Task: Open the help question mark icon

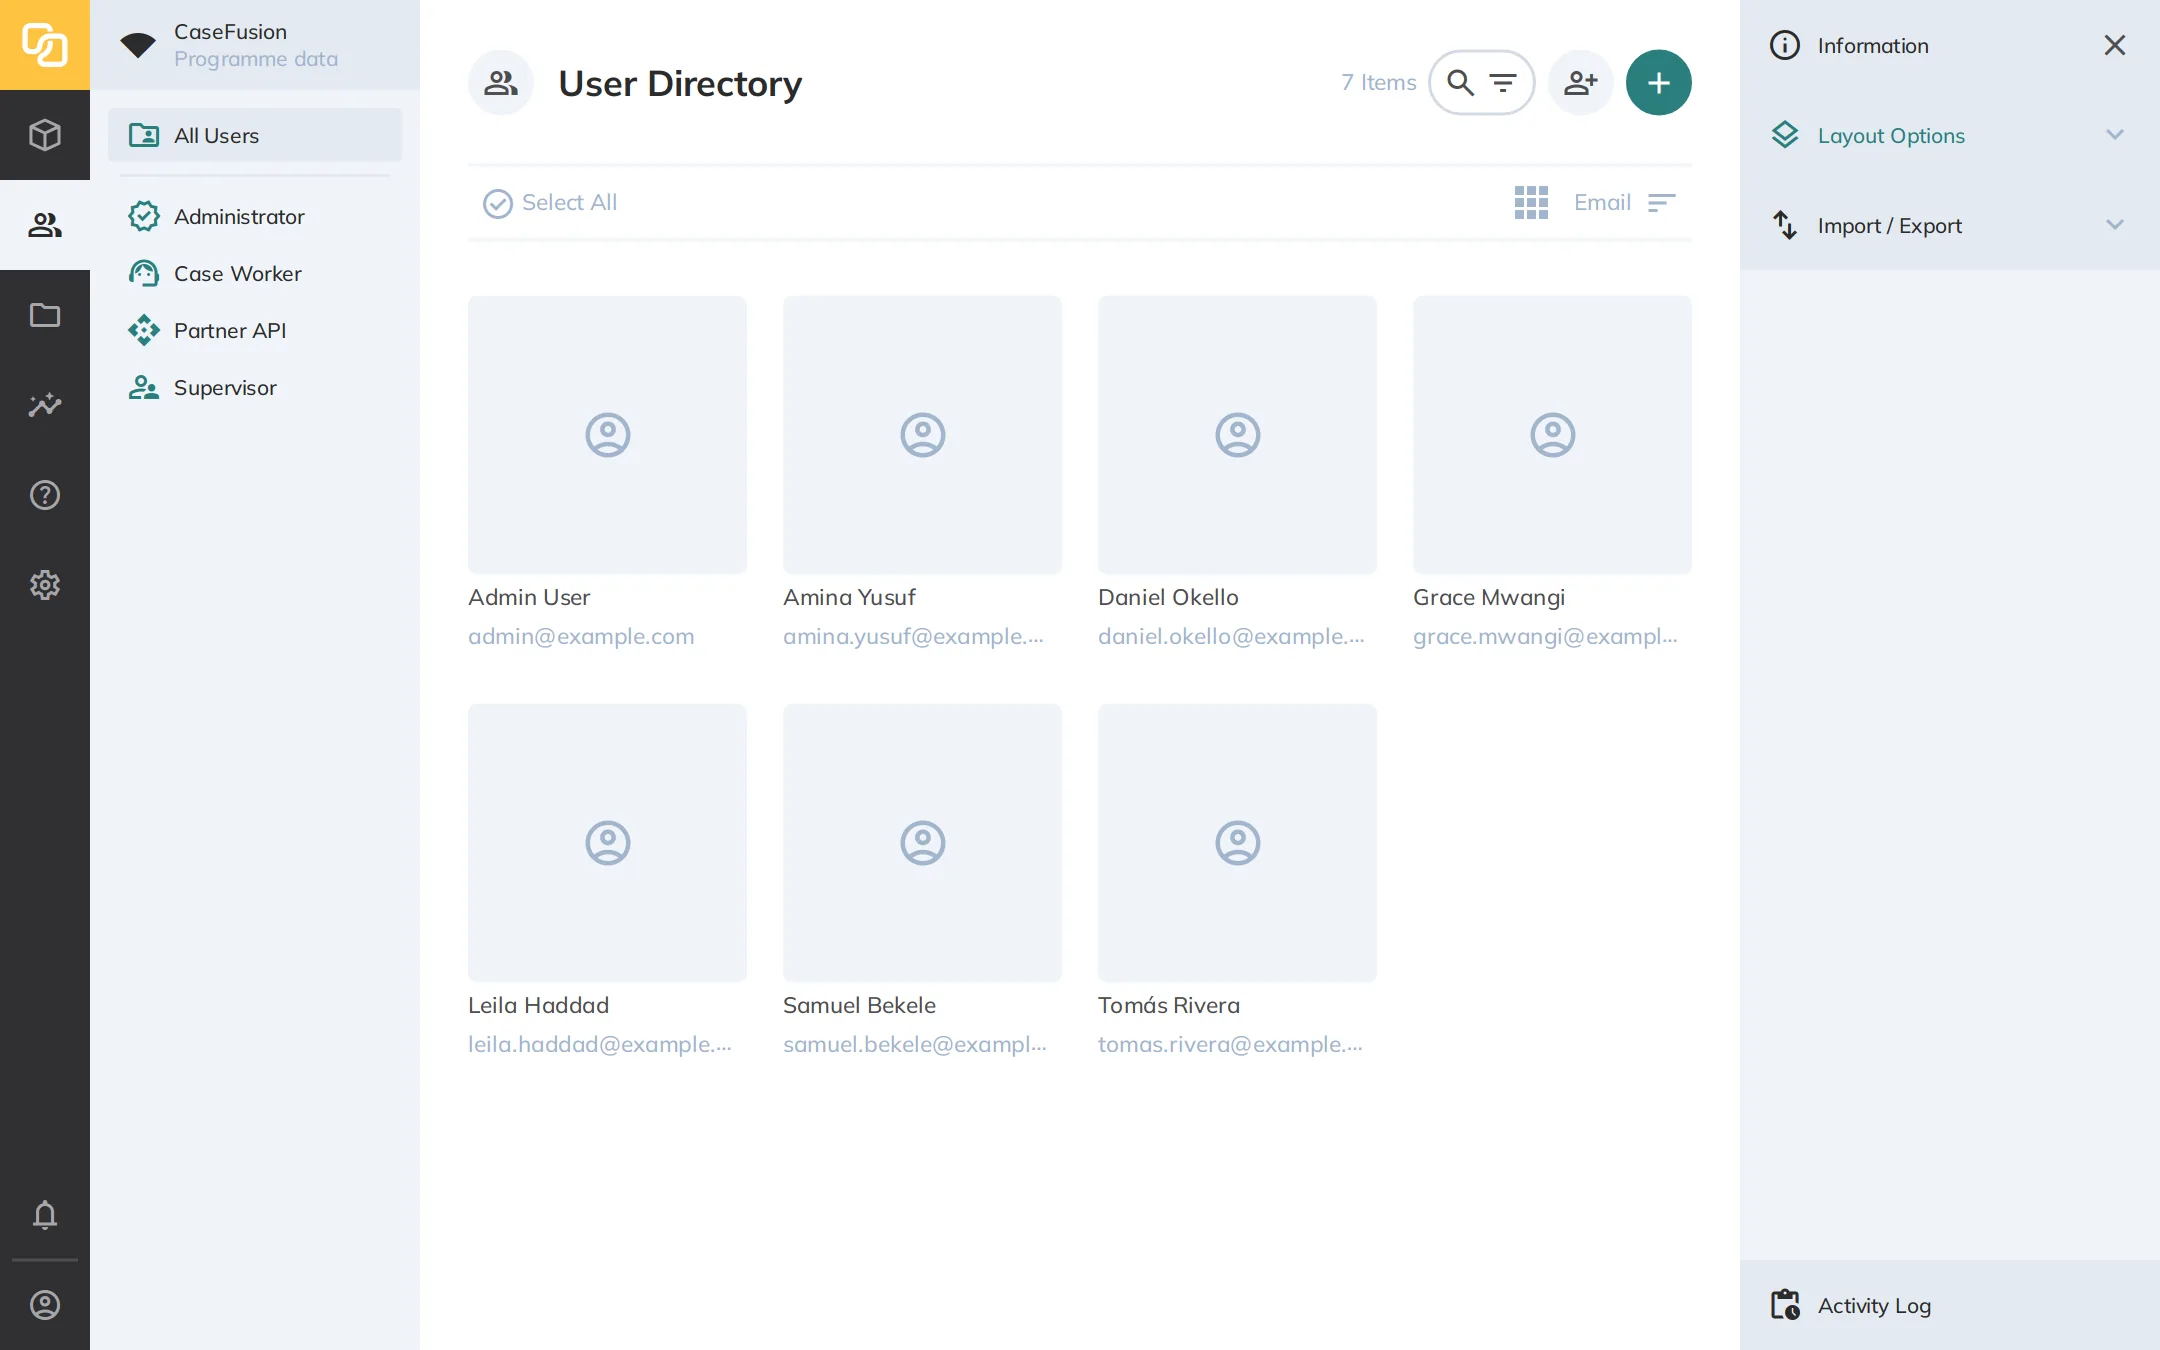Action: 45,495
